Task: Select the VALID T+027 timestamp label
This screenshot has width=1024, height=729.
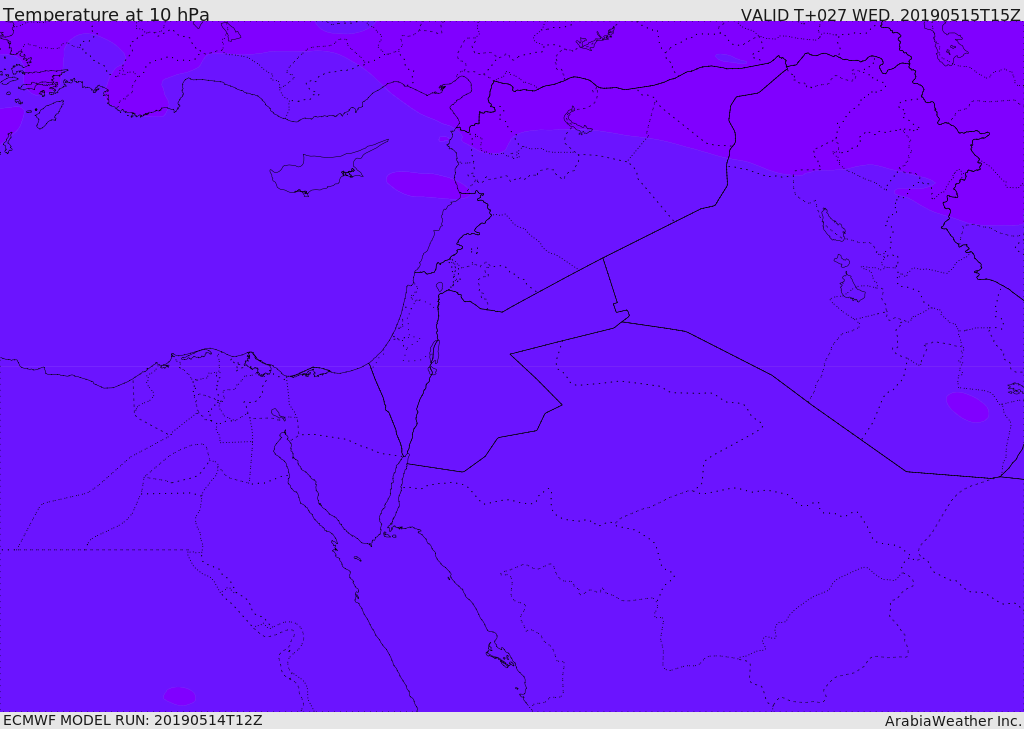Action: [880, 14]
